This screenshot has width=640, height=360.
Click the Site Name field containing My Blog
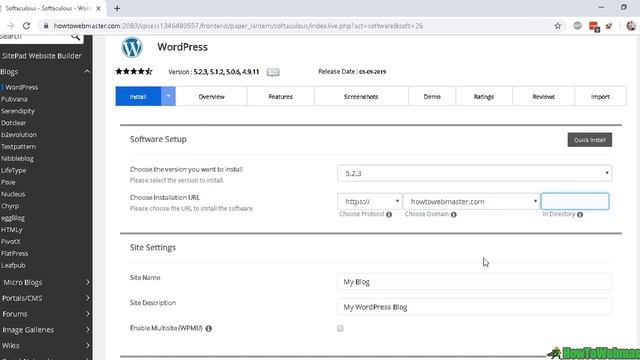pyautogui.click(x=474, y=282)
